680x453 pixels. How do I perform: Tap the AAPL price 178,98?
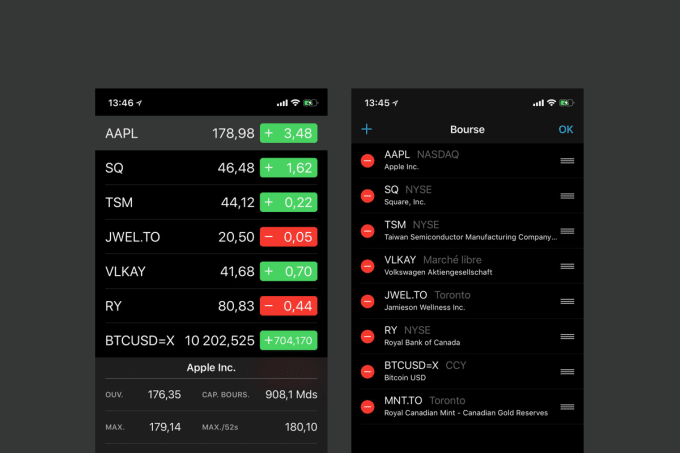coord(233,134)
